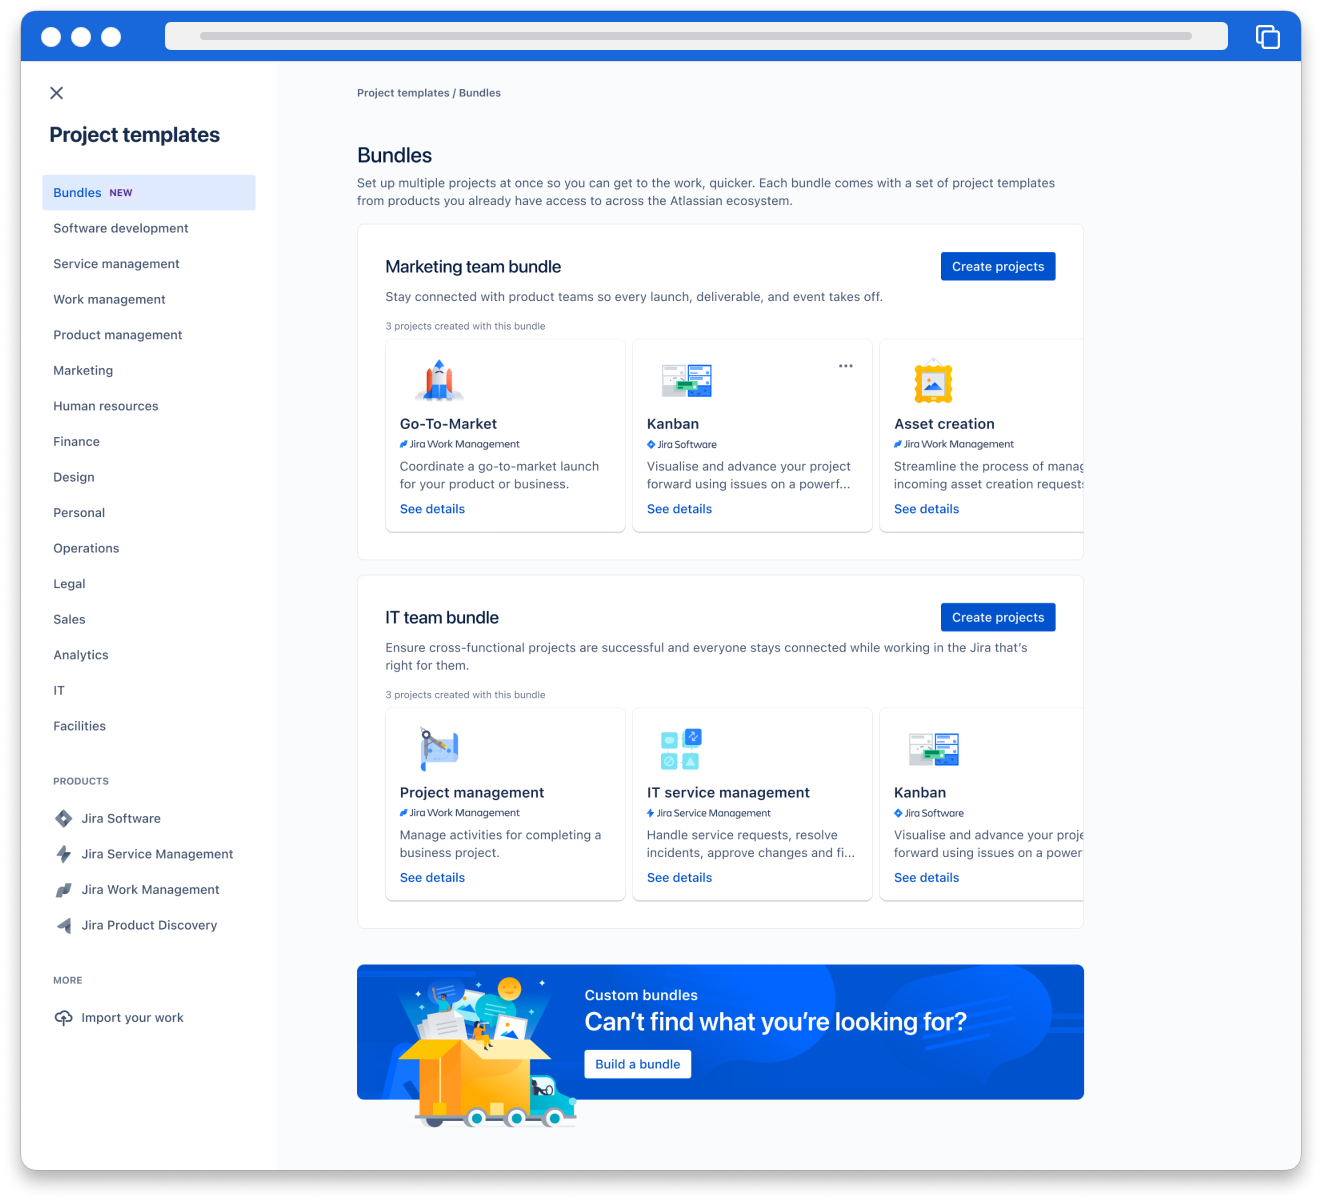Image resolution: width=1322 pixels, height=1201 pixels.
Task: See details for Asset creation template
Action: coord(926,509)
